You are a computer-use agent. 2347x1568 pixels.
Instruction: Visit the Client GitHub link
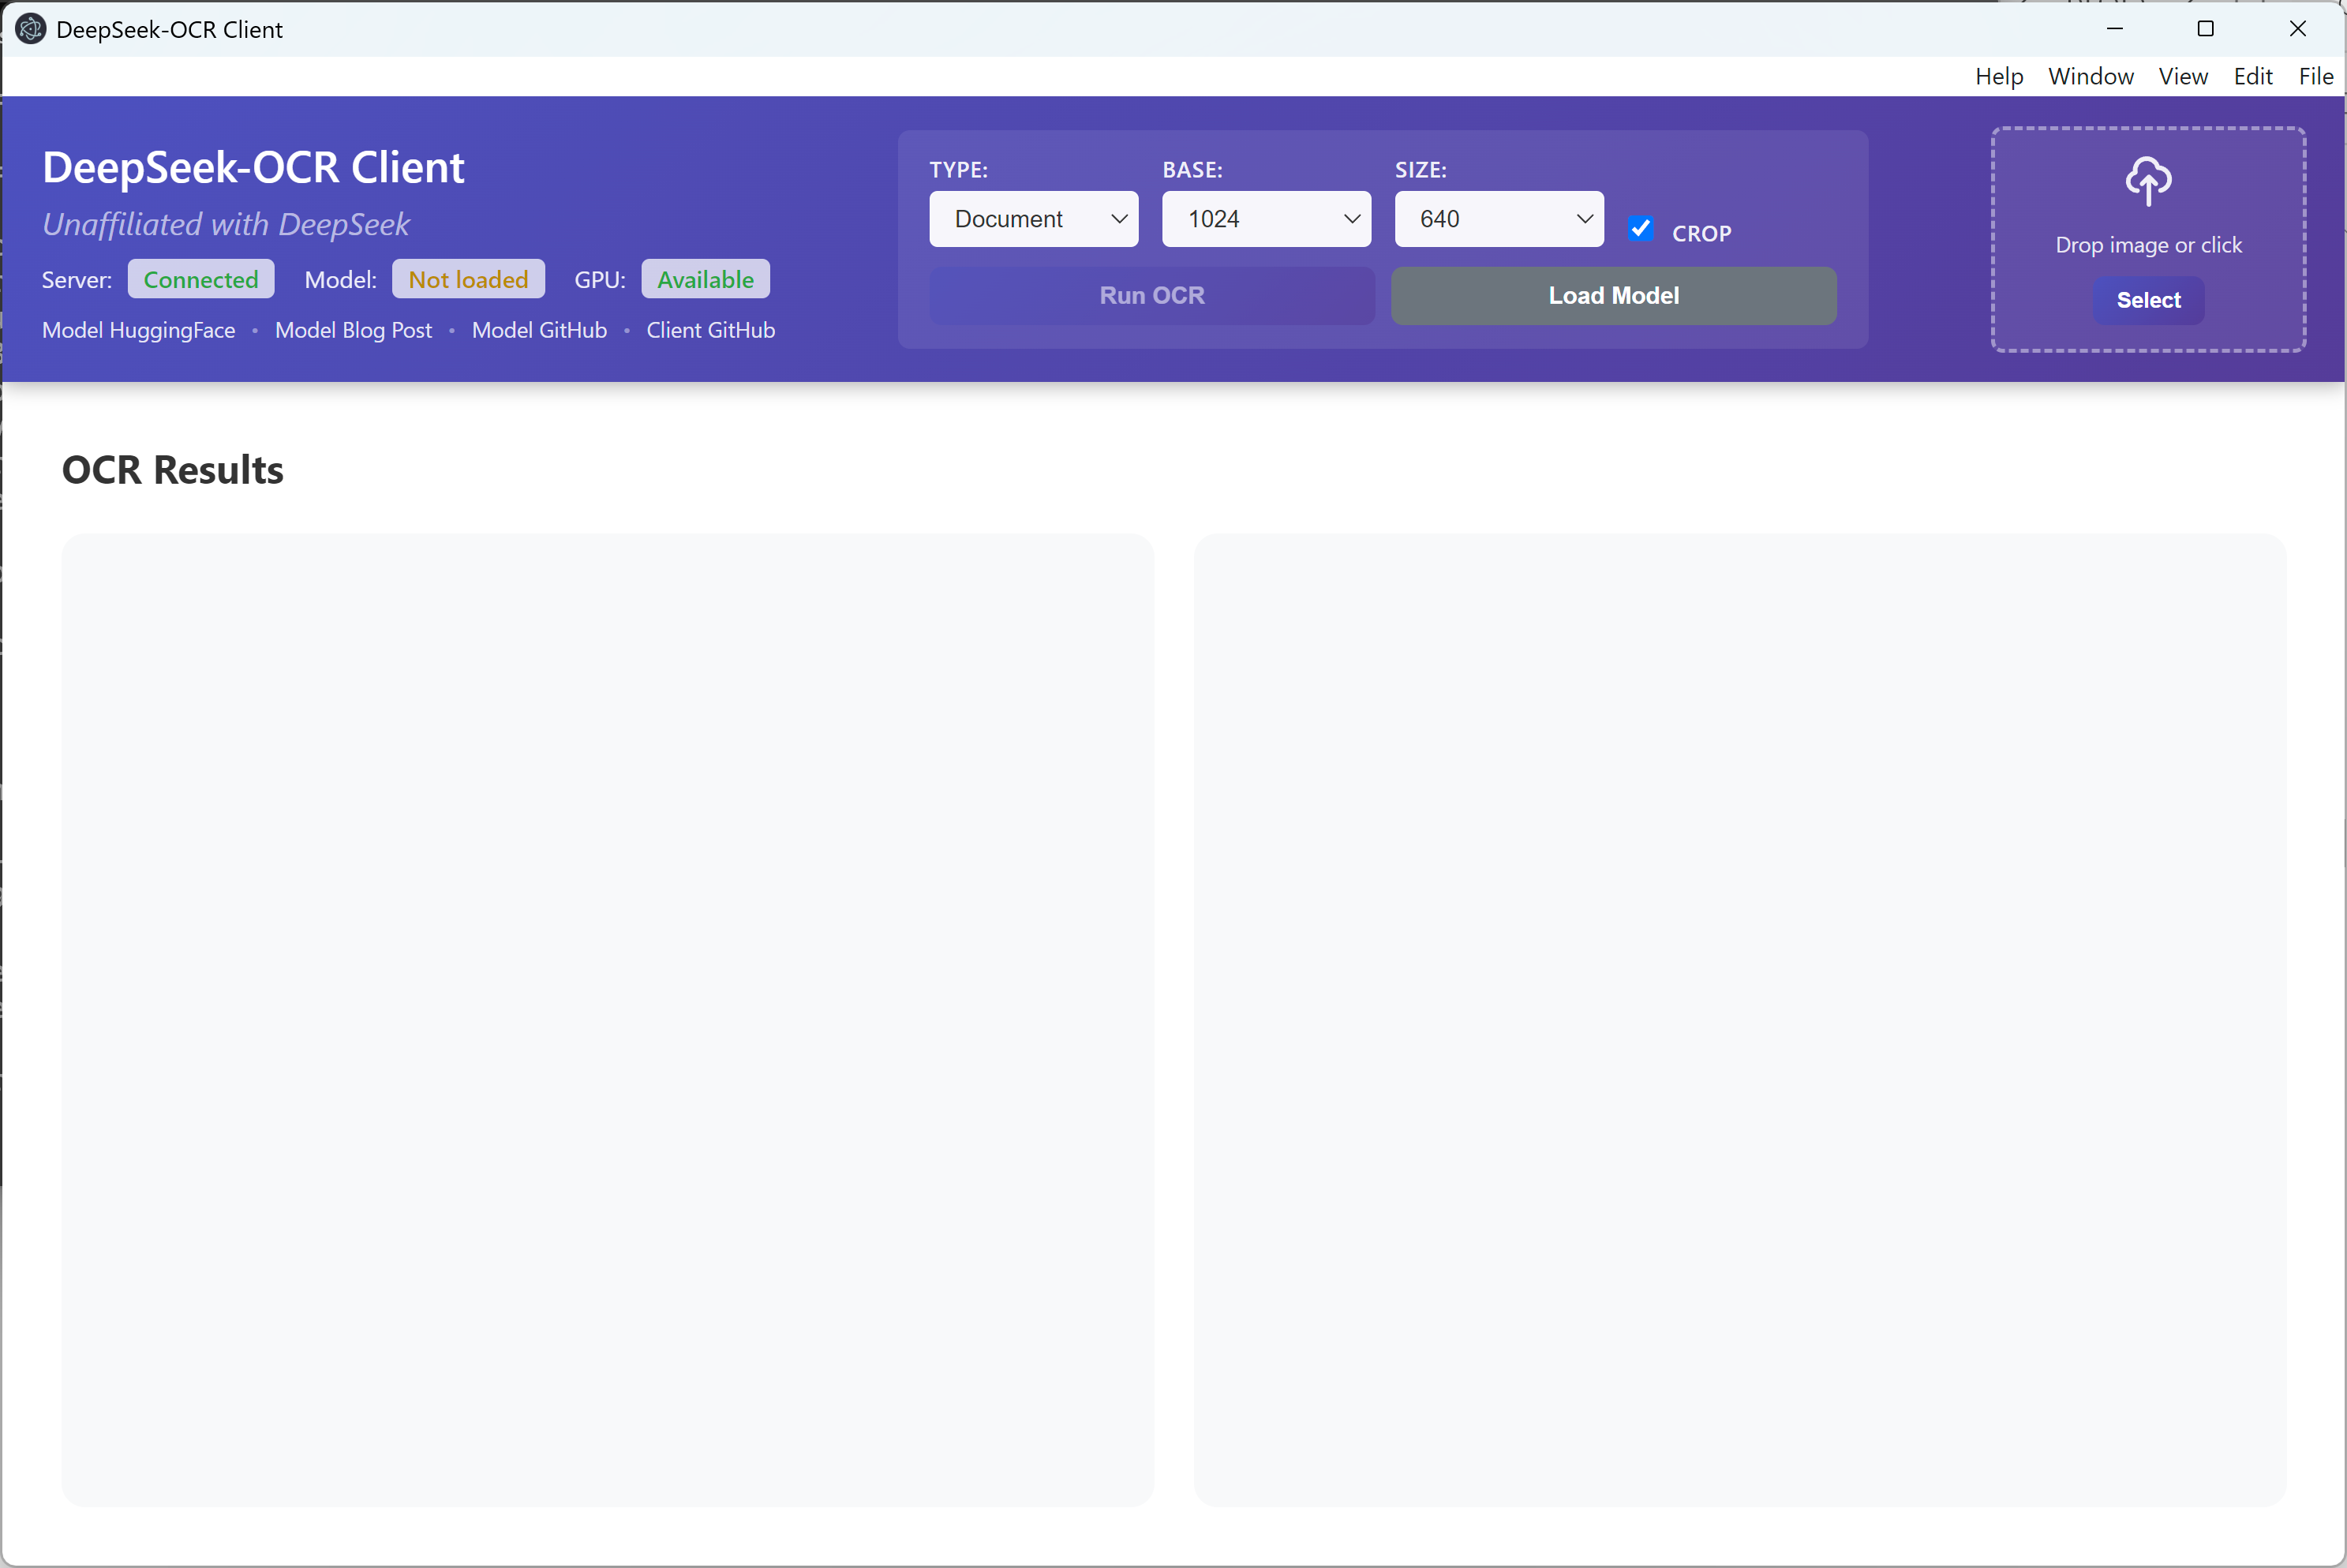click(x=710, y=330)
